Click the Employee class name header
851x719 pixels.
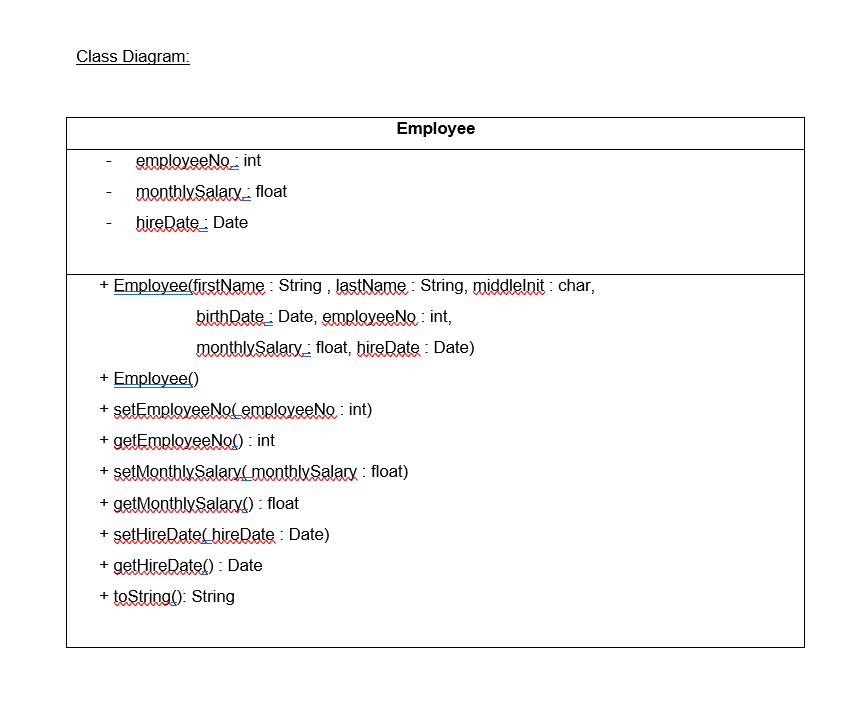tap(435, 129)
